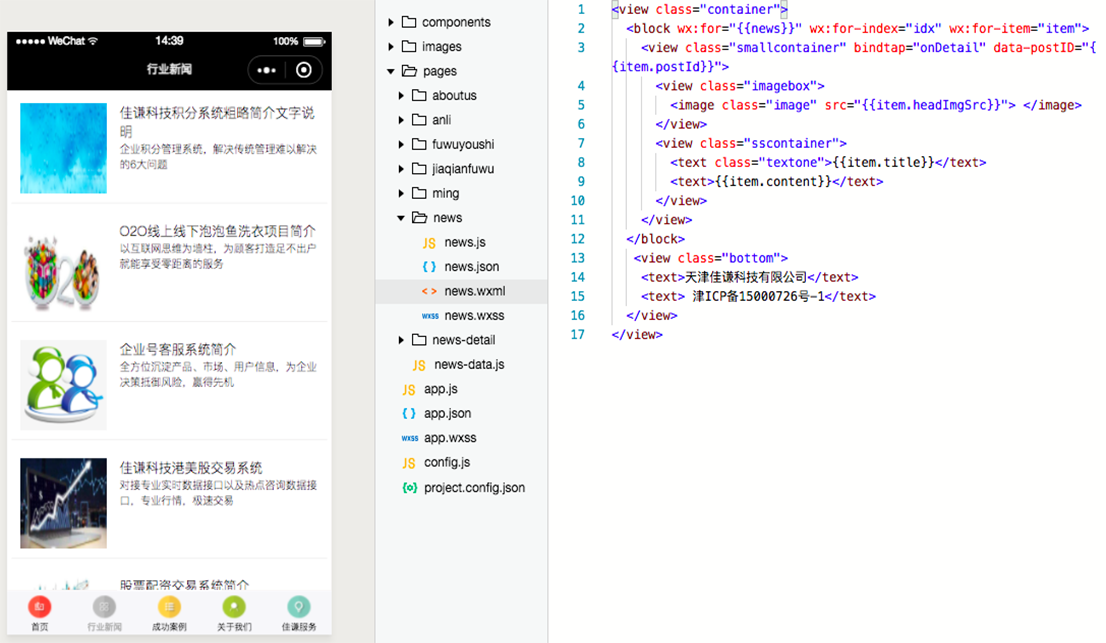Open the news.json file
This screenshot has height=643, width=1106.
472,267
